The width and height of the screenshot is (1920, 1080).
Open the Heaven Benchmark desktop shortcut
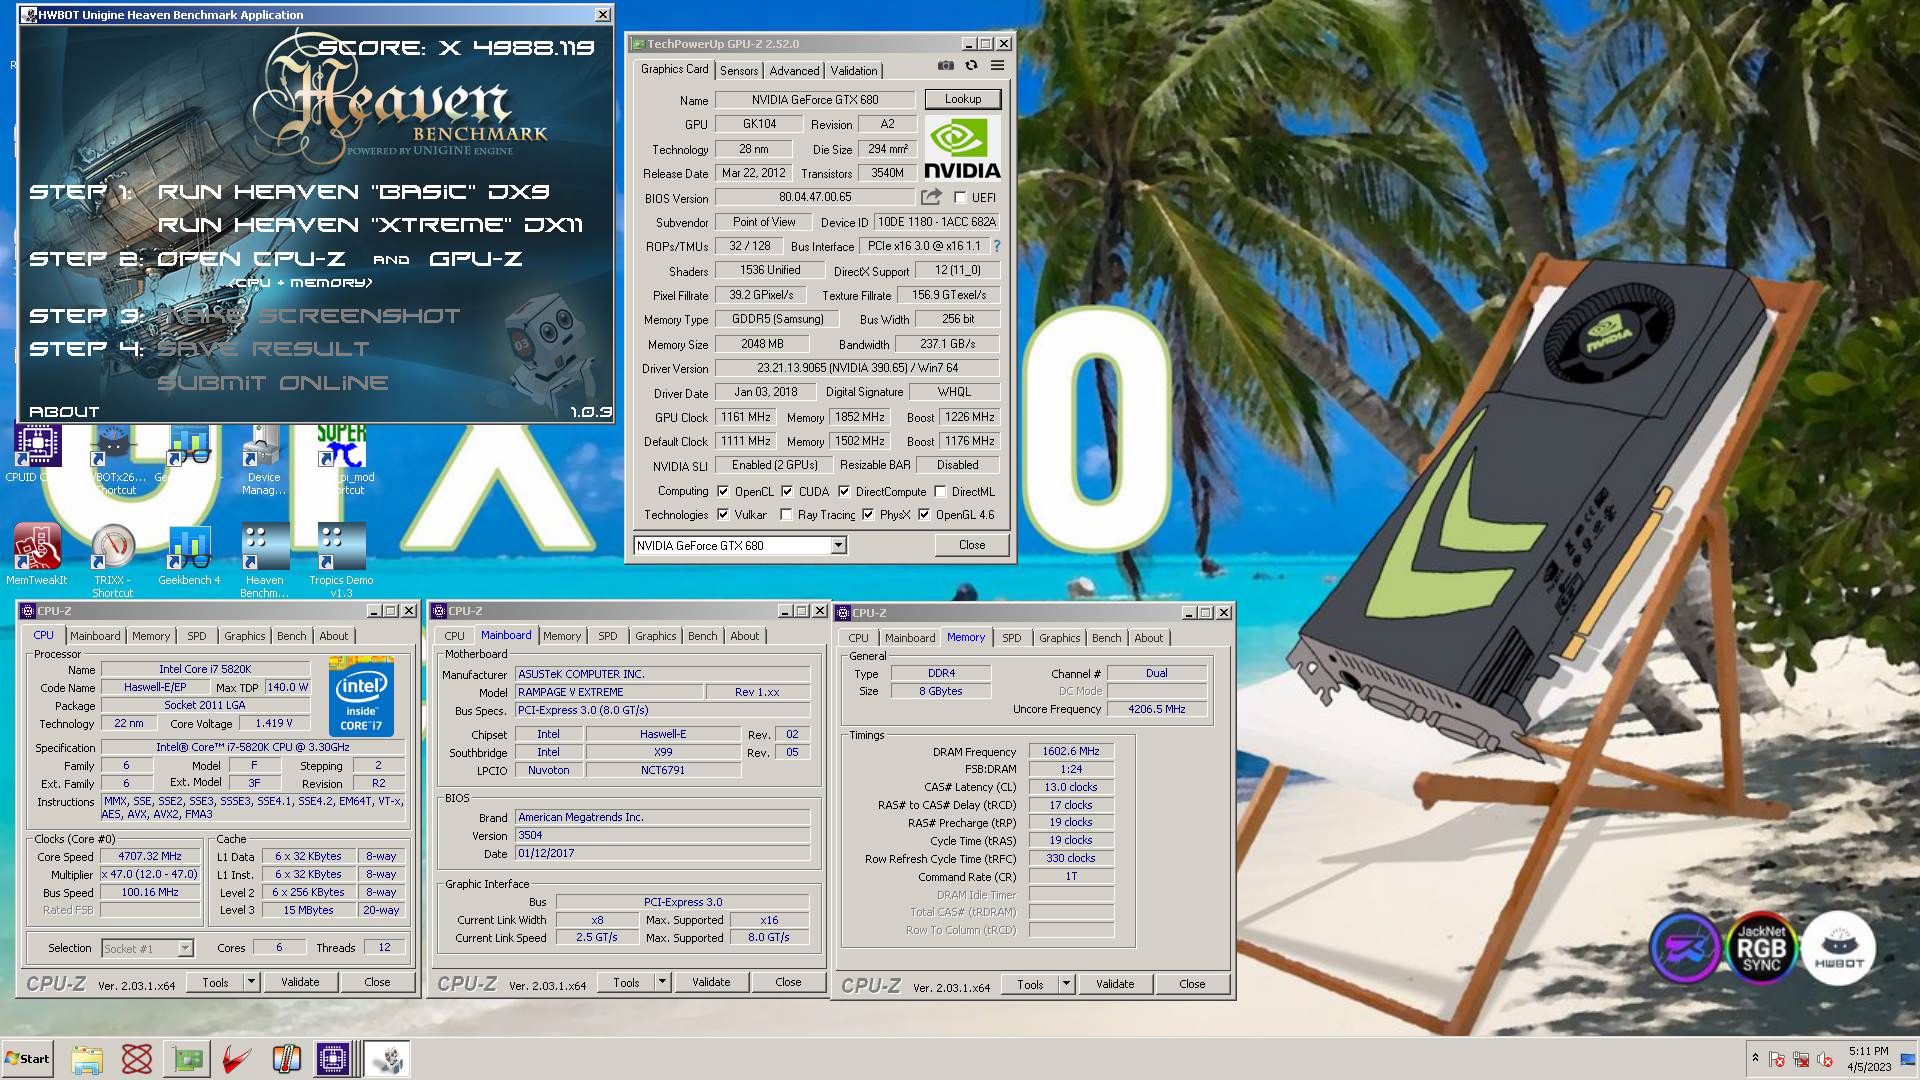click(265, 560)
